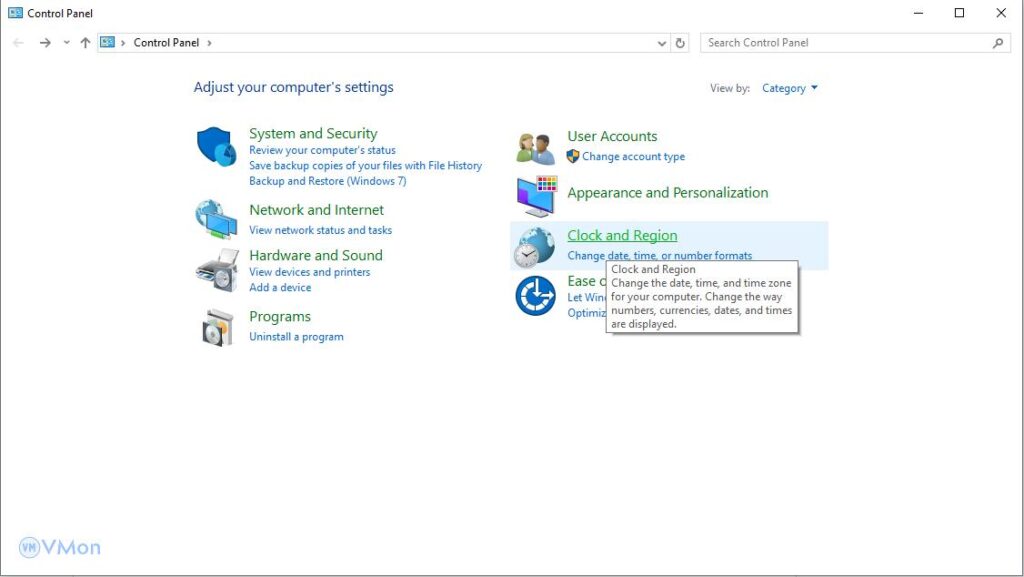Click the Hardware and Sound printer icon
The height and width of the screenshot is (577, 1024).
pos(215,269)
